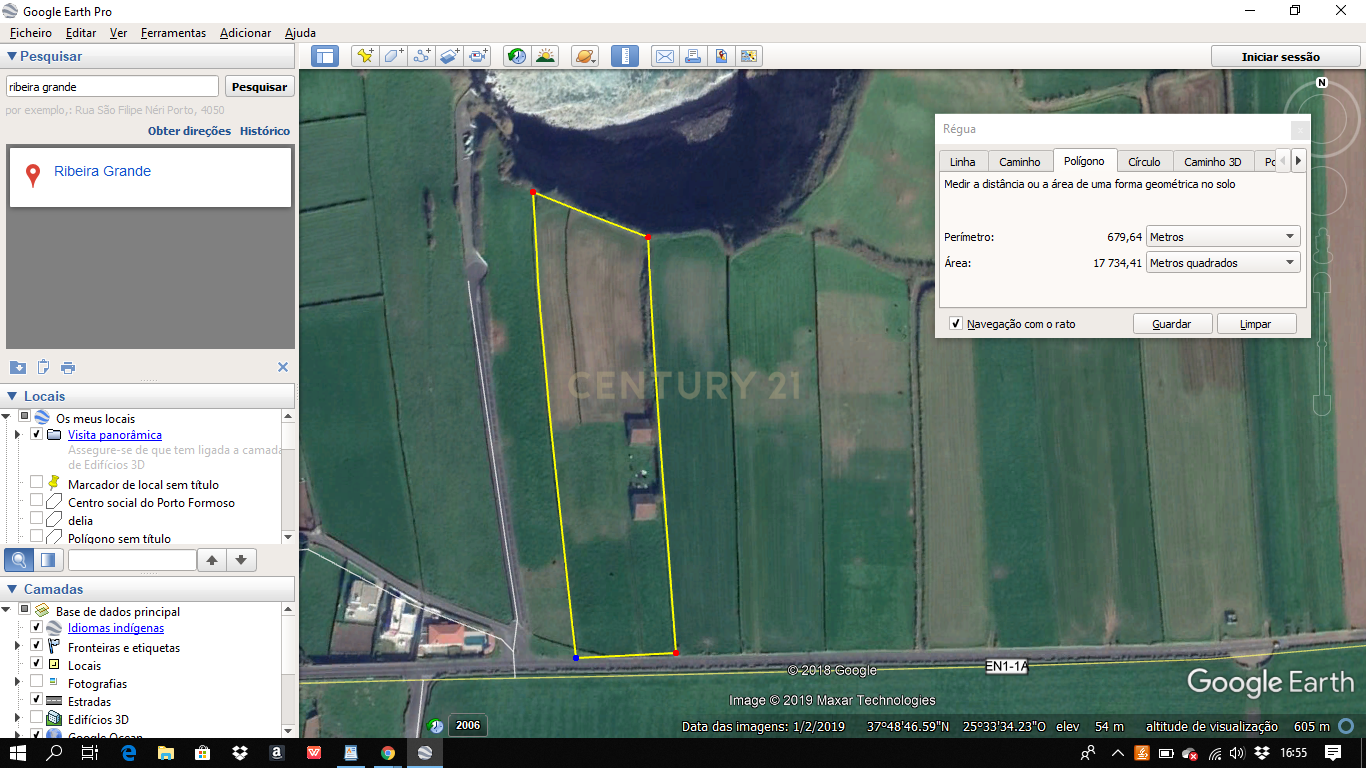Collapse the Locais panel
Screen dimensions: 1366x768
pyautogui.click(x=12, y=396)
